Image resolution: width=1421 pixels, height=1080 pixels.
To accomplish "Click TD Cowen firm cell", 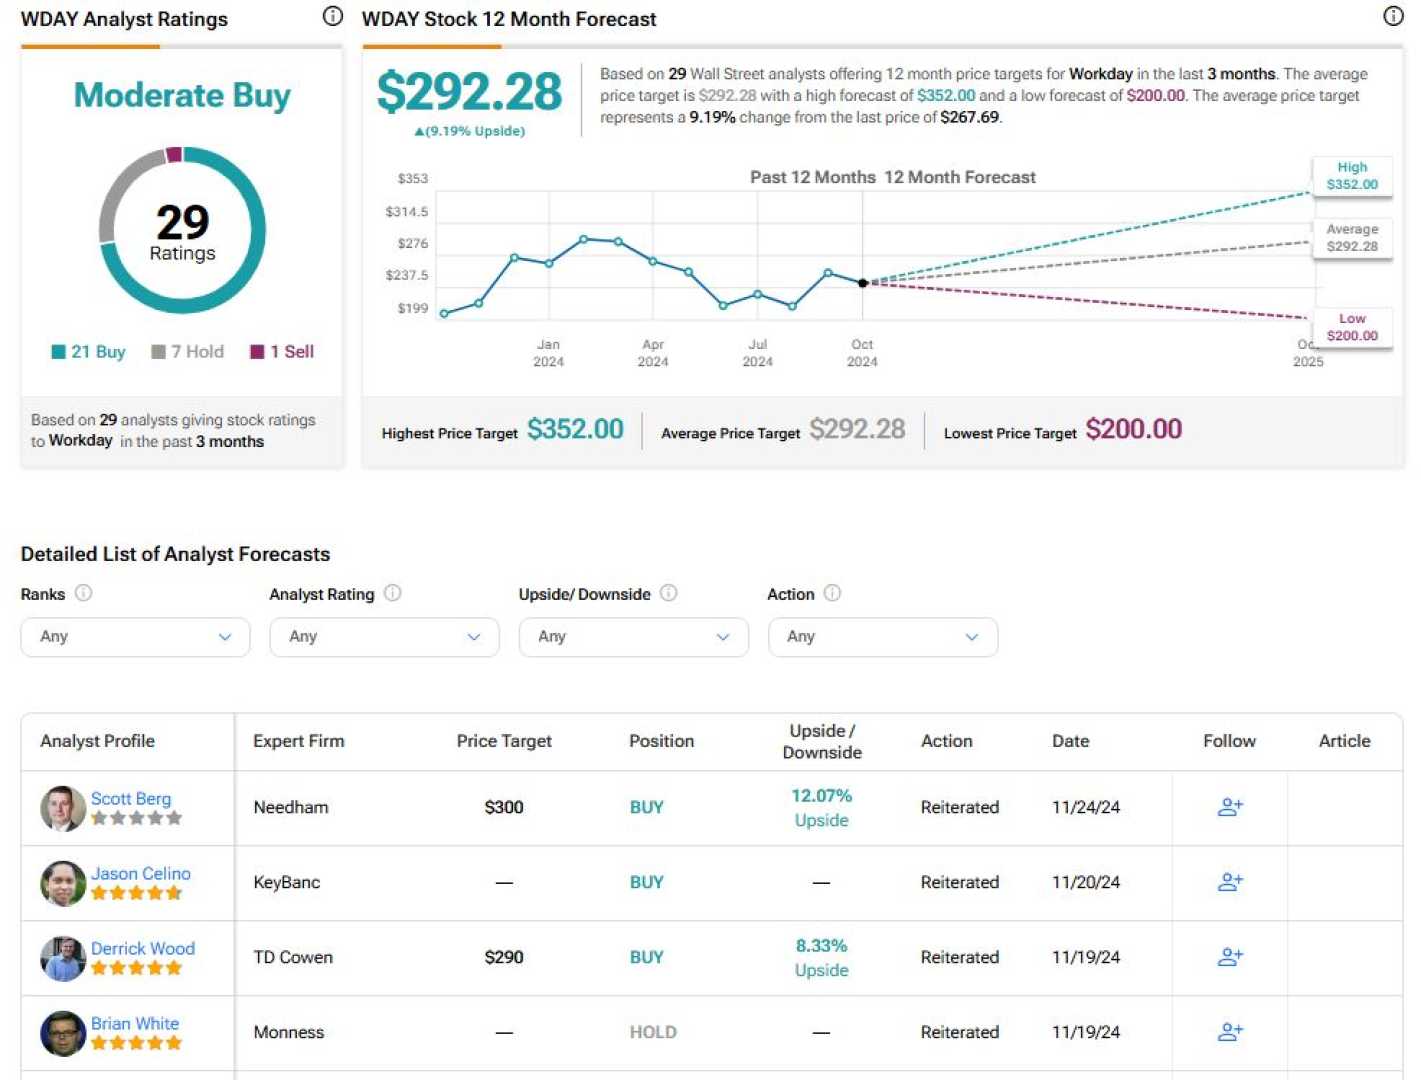I will click(293, 957).
